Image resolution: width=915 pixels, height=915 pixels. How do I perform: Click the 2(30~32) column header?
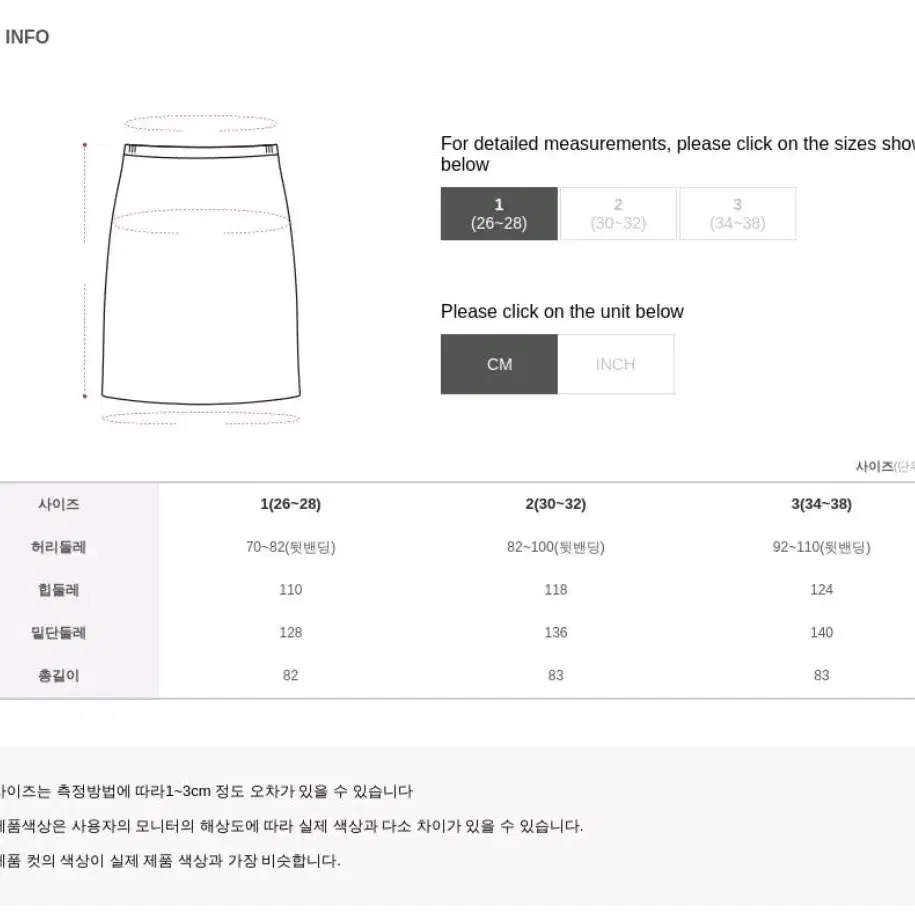[556, 504]
